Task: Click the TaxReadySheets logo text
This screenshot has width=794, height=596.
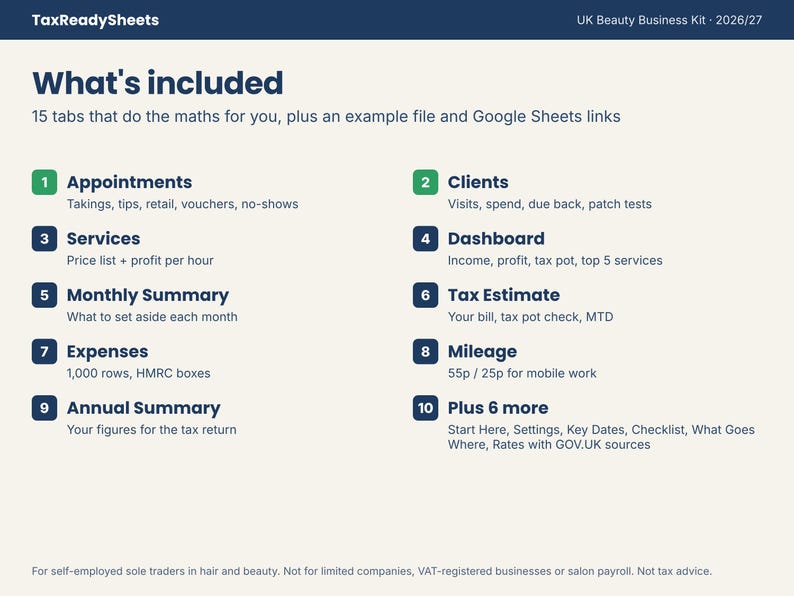Action: 95,20
